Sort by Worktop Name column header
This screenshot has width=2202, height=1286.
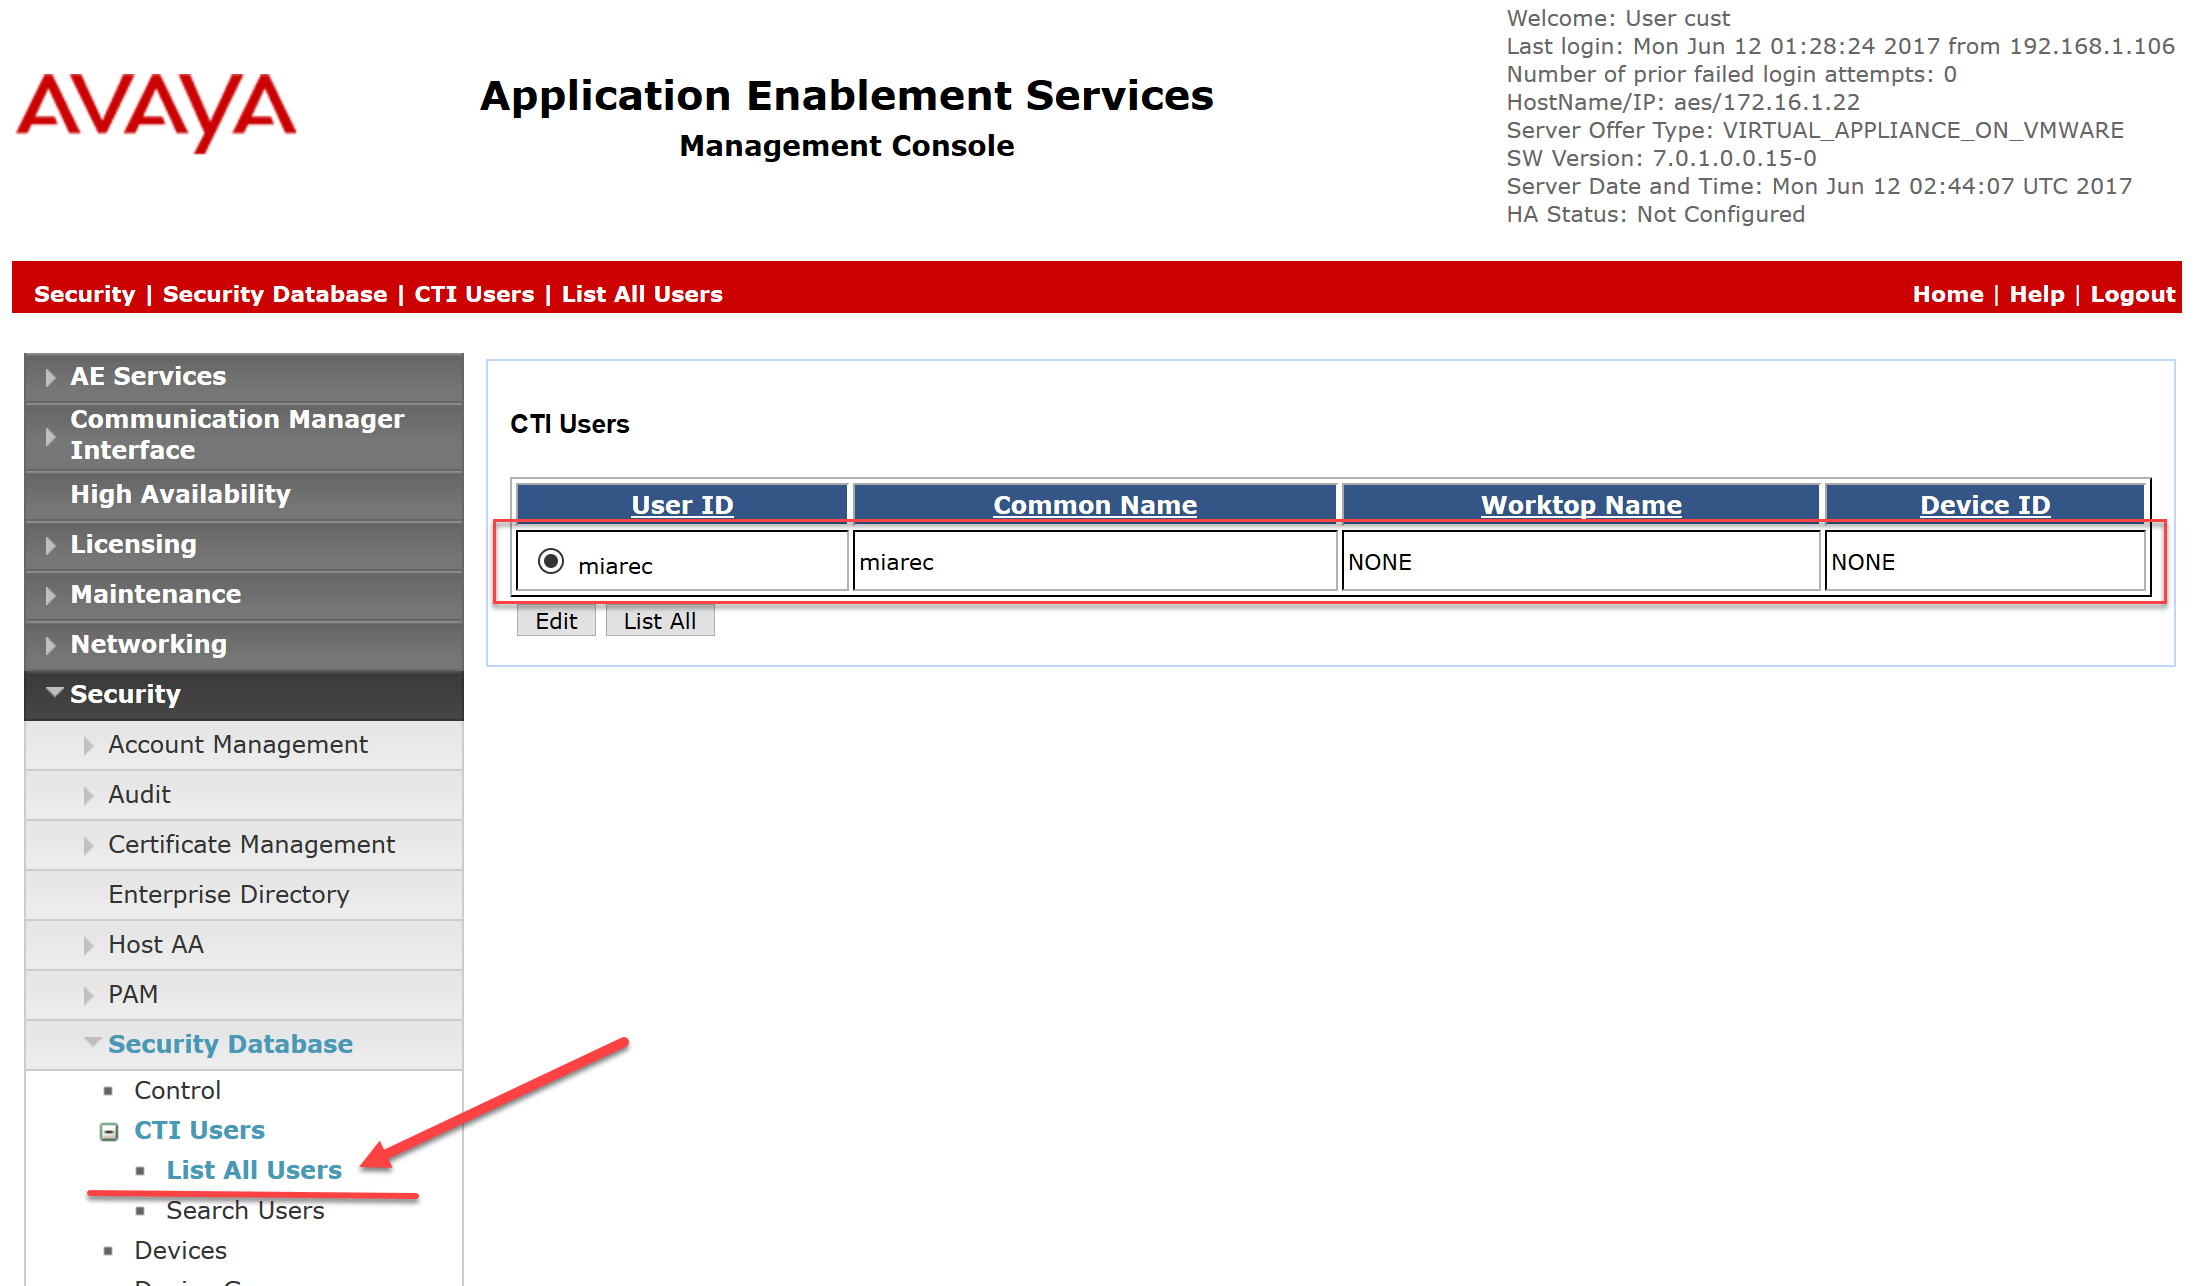pos(1581,505)
